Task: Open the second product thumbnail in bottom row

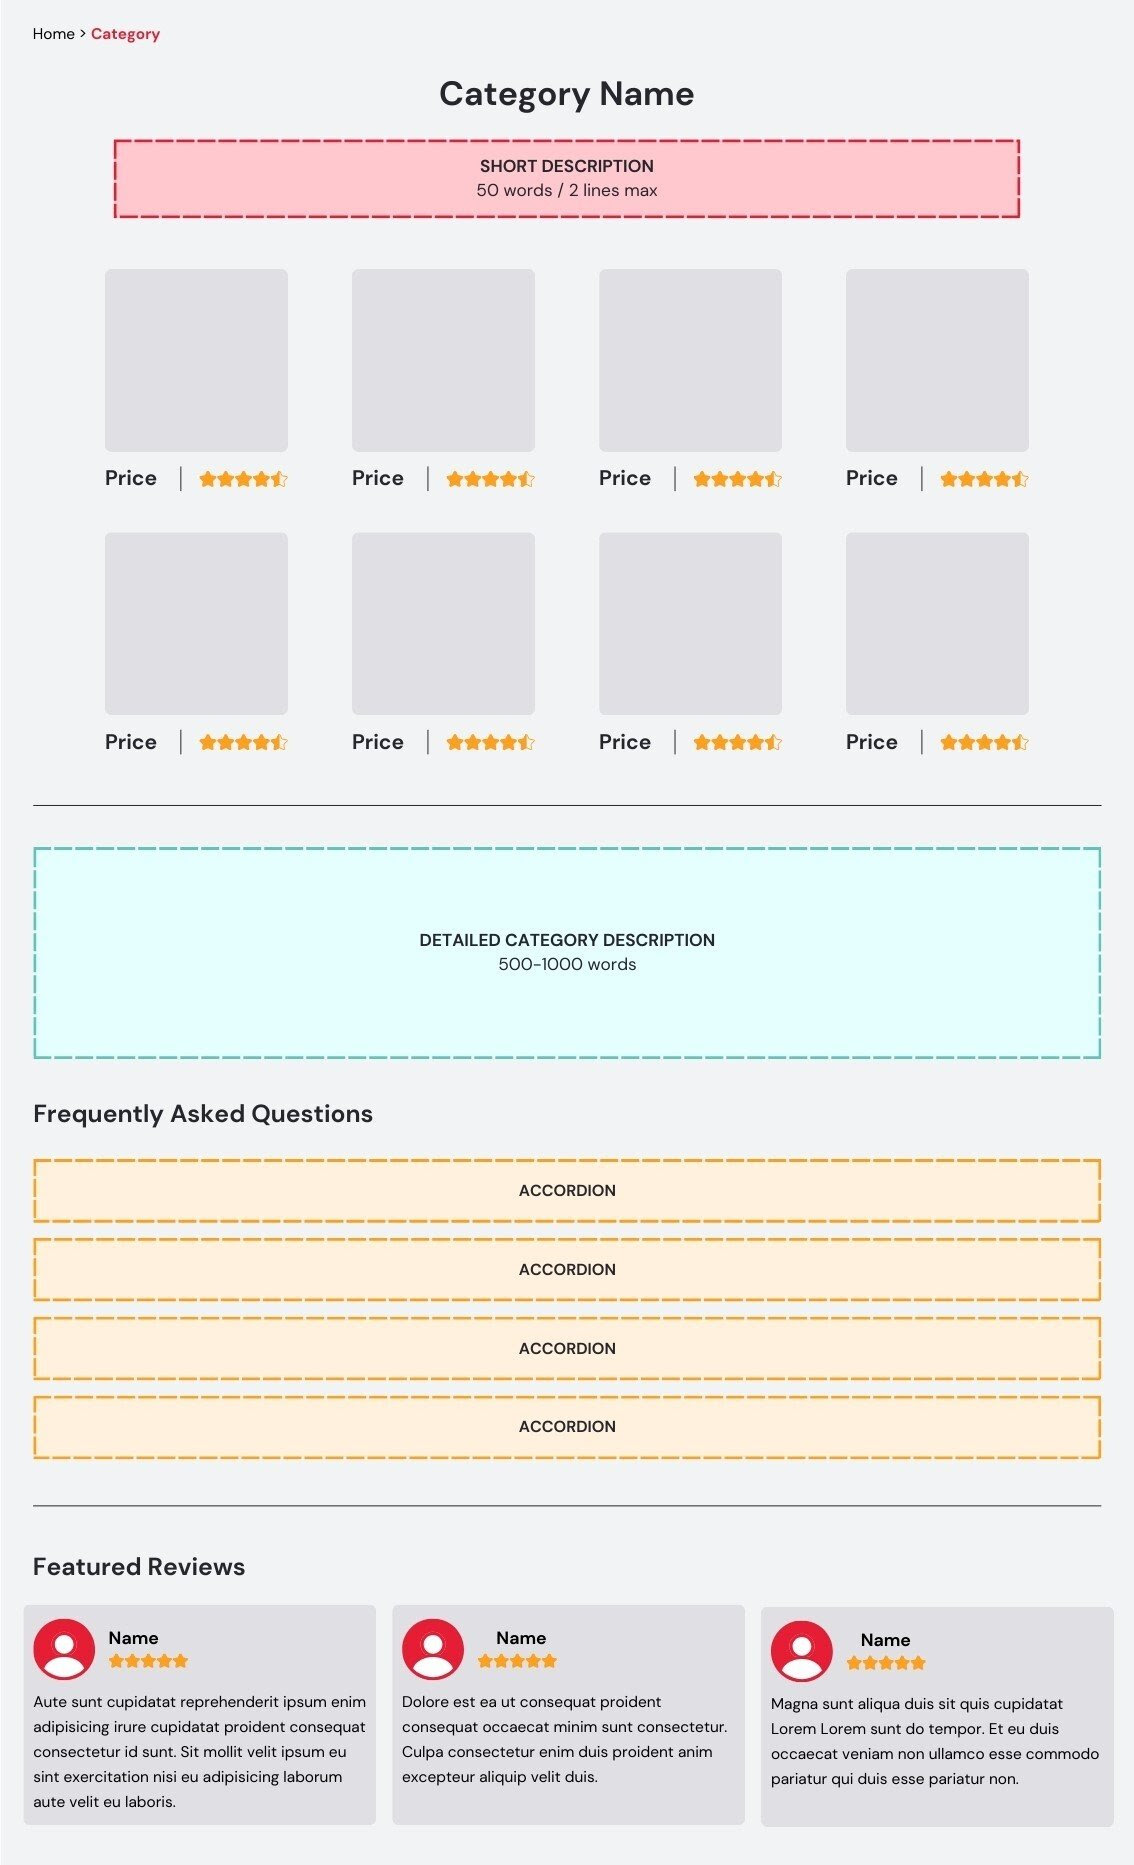Action: 443,624
